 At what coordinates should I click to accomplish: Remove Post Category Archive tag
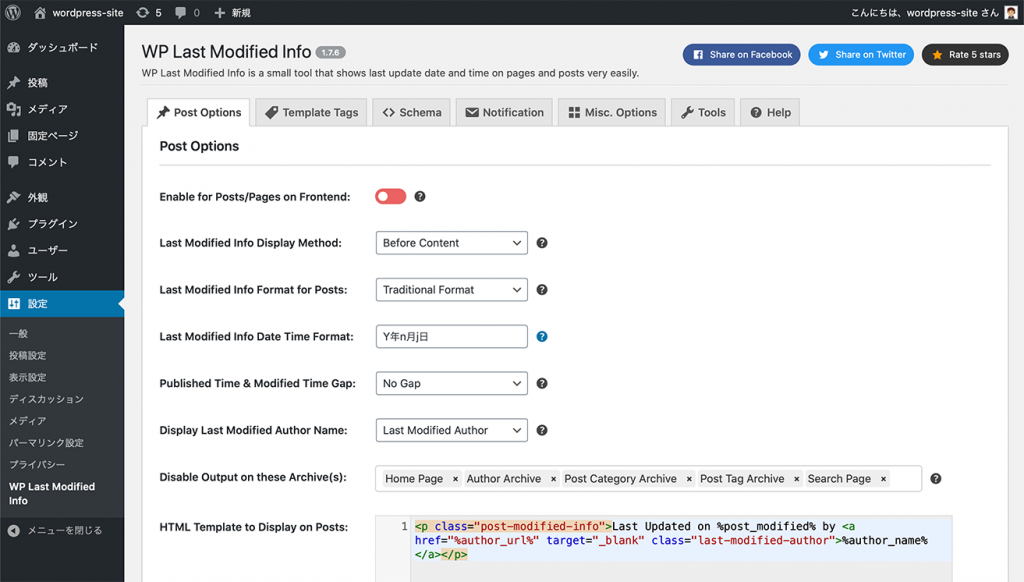tap(689, 479)
